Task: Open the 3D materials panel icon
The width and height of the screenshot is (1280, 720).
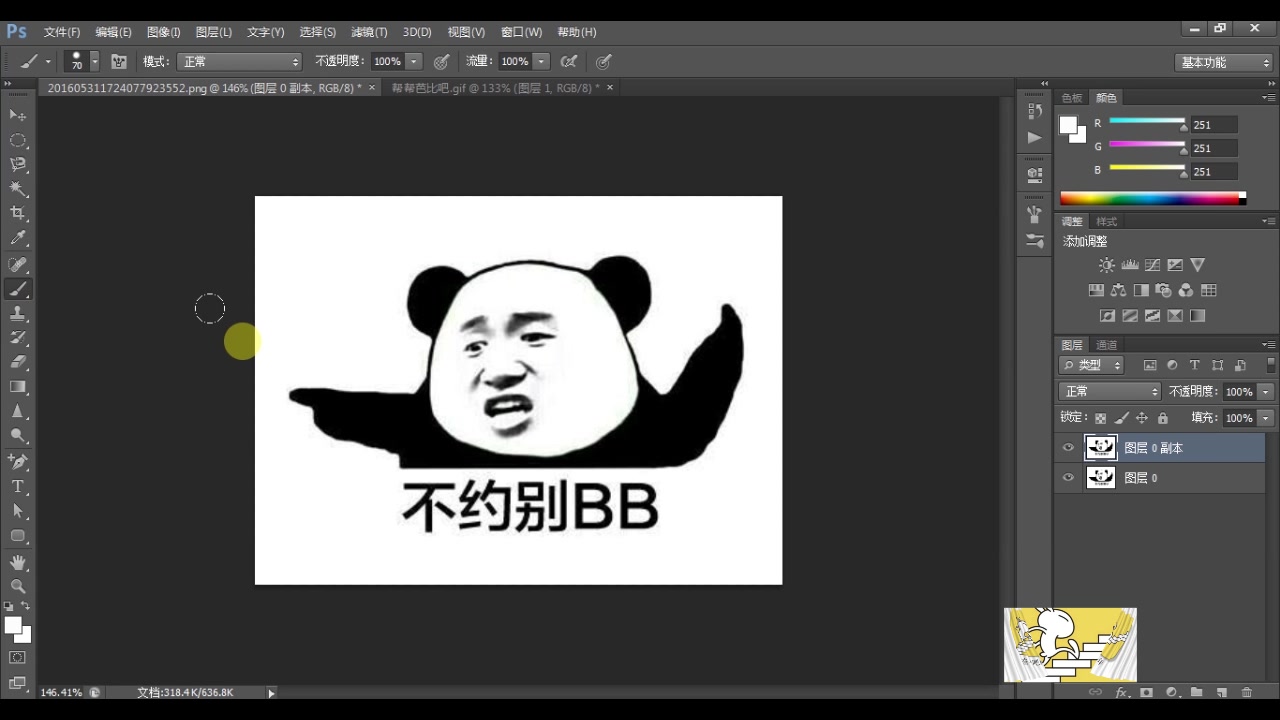Action: (x=1034, y=174)
